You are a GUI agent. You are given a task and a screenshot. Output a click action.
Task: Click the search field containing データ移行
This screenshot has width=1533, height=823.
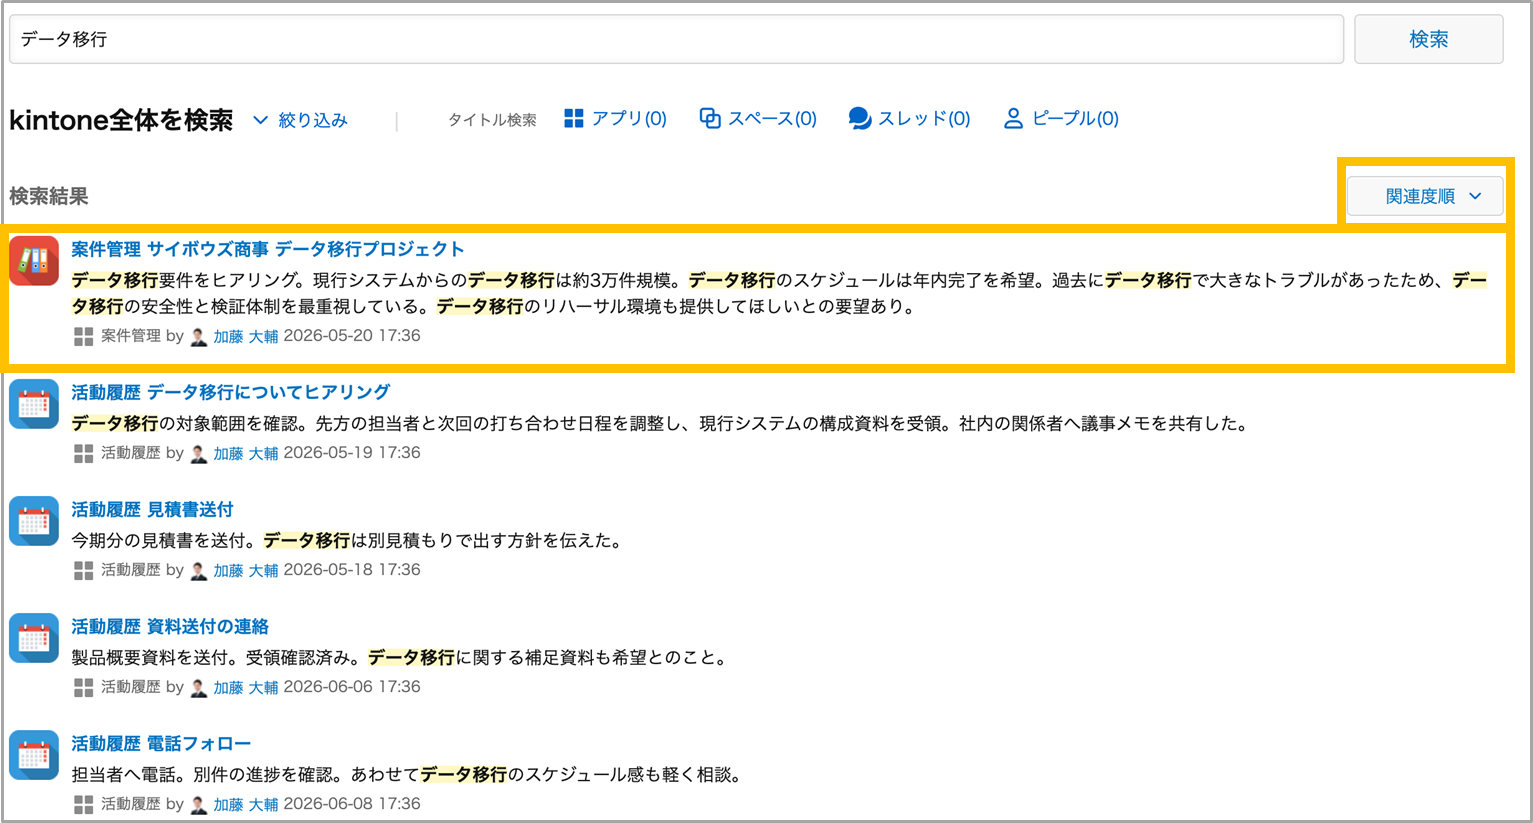(676, 39)
